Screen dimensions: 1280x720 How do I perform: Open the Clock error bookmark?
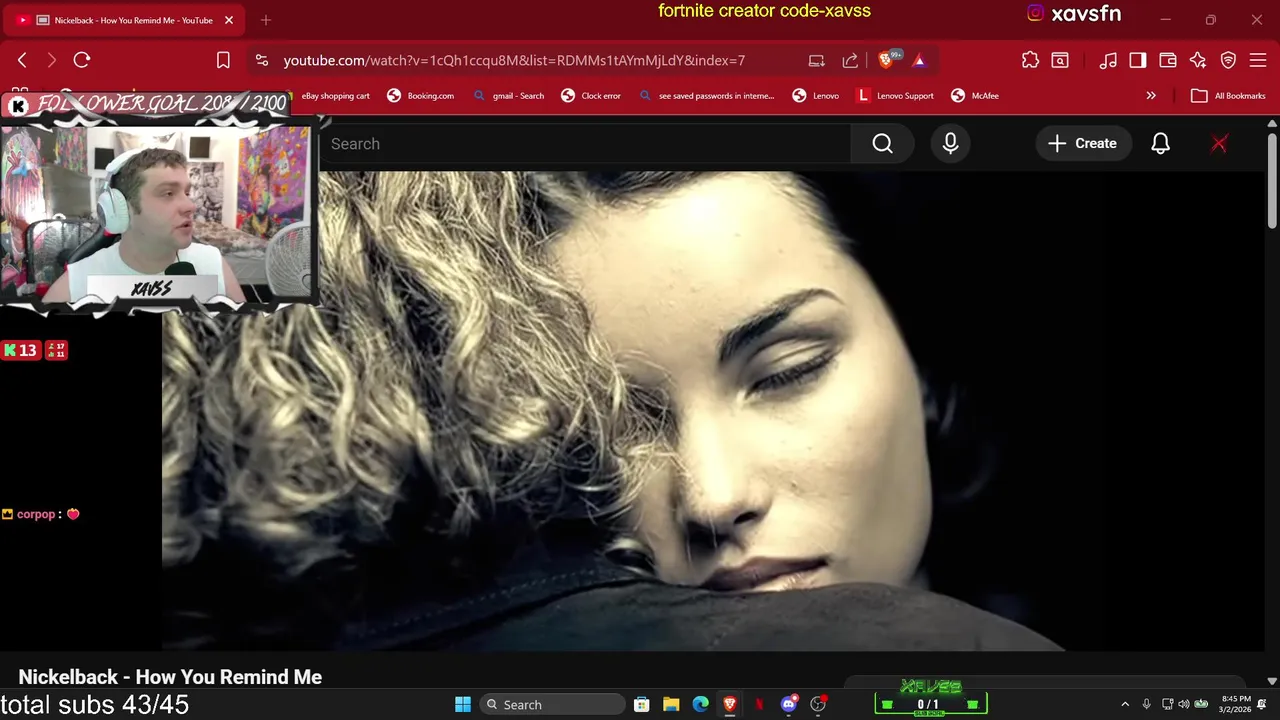click(591, 96)
